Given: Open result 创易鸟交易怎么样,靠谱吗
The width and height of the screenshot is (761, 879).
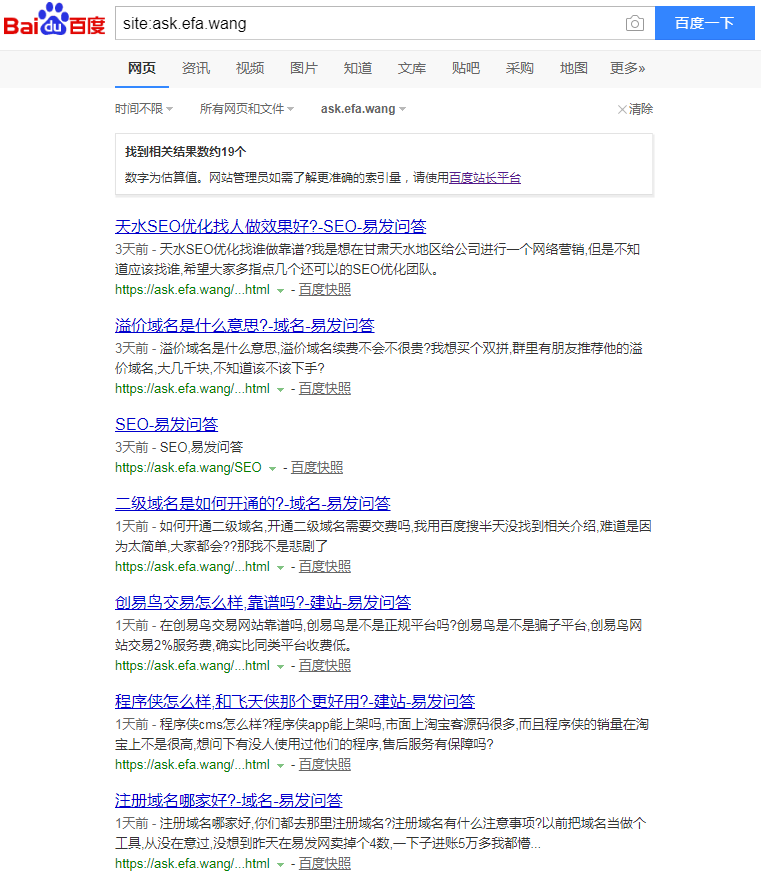Looking at the screenshot, I should [x=263, y=603].
